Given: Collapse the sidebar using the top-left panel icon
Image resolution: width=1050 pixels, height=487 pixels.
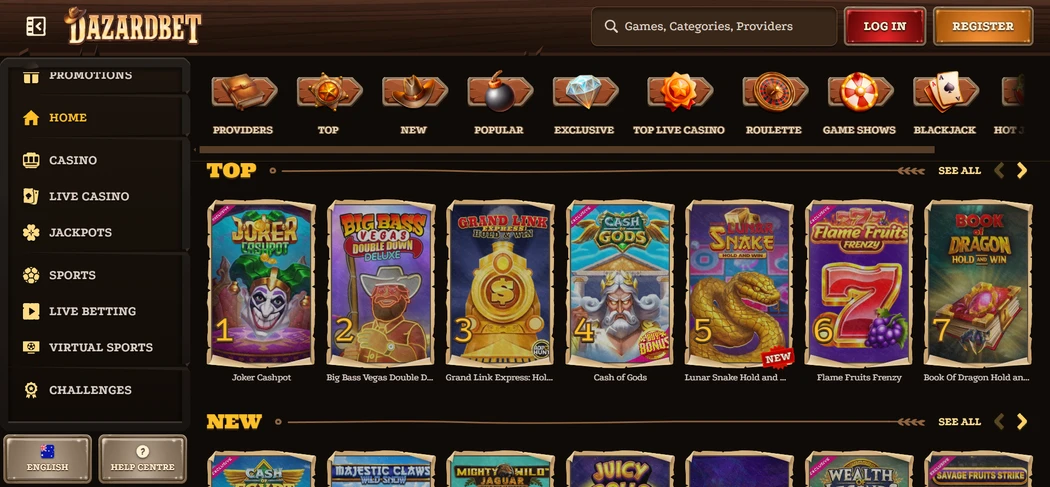Looking at the screenshot, I should coord(35,26).
